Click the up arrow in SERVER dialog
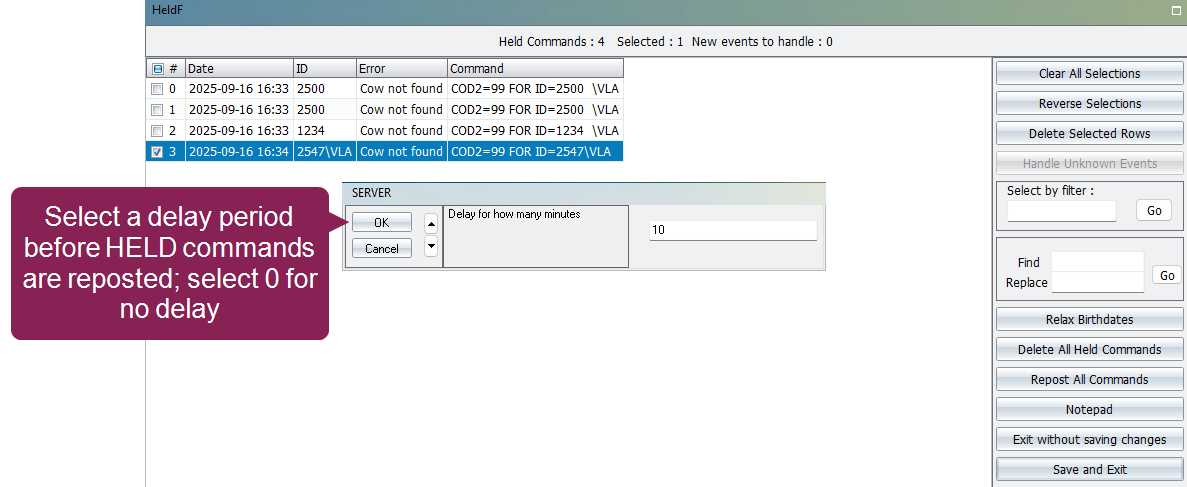This screenshot has height=487, width=1187. click(x=431, y=224)
